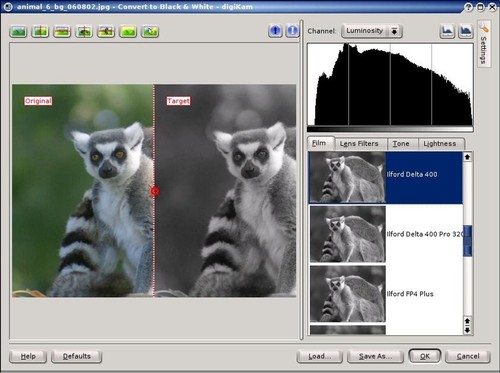Select the original-image-only preview mode icon

(18, 31)
